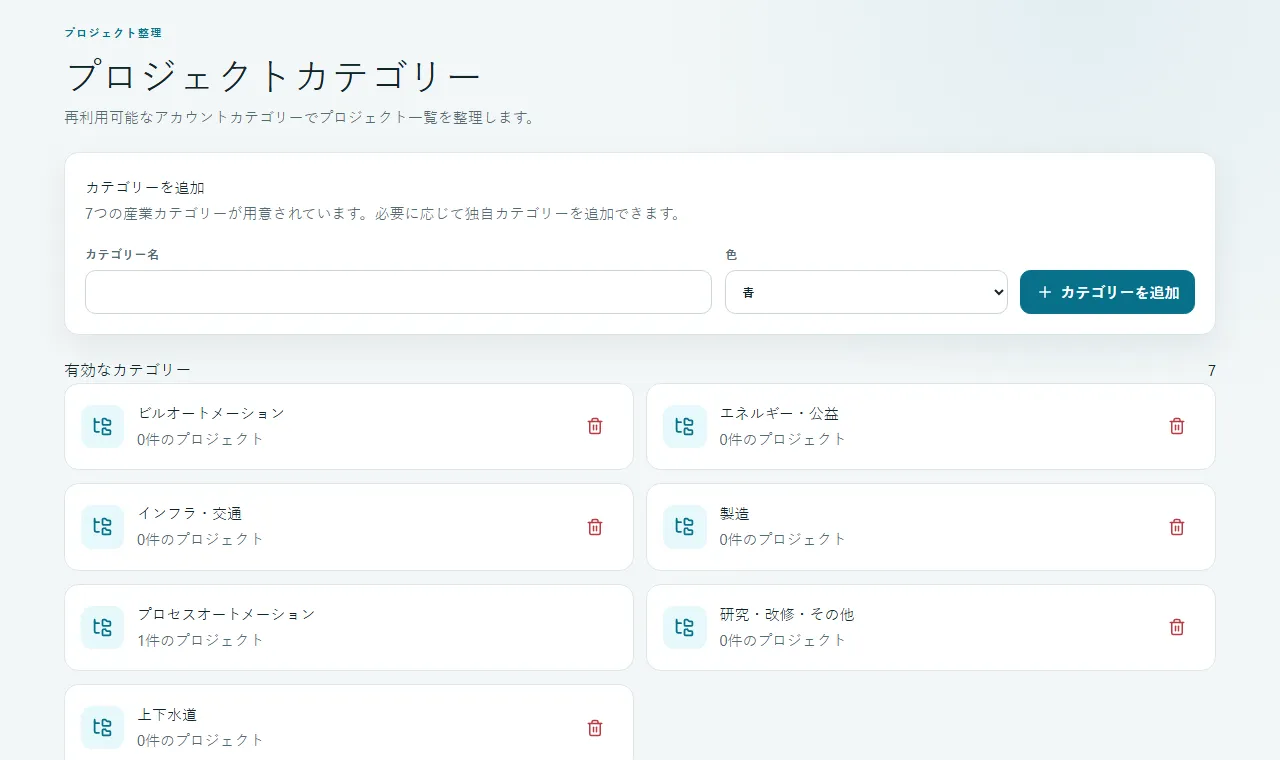Select the インフラ・交通 category name
This screenshot has width=1280, height=760.
pos(190,514)
